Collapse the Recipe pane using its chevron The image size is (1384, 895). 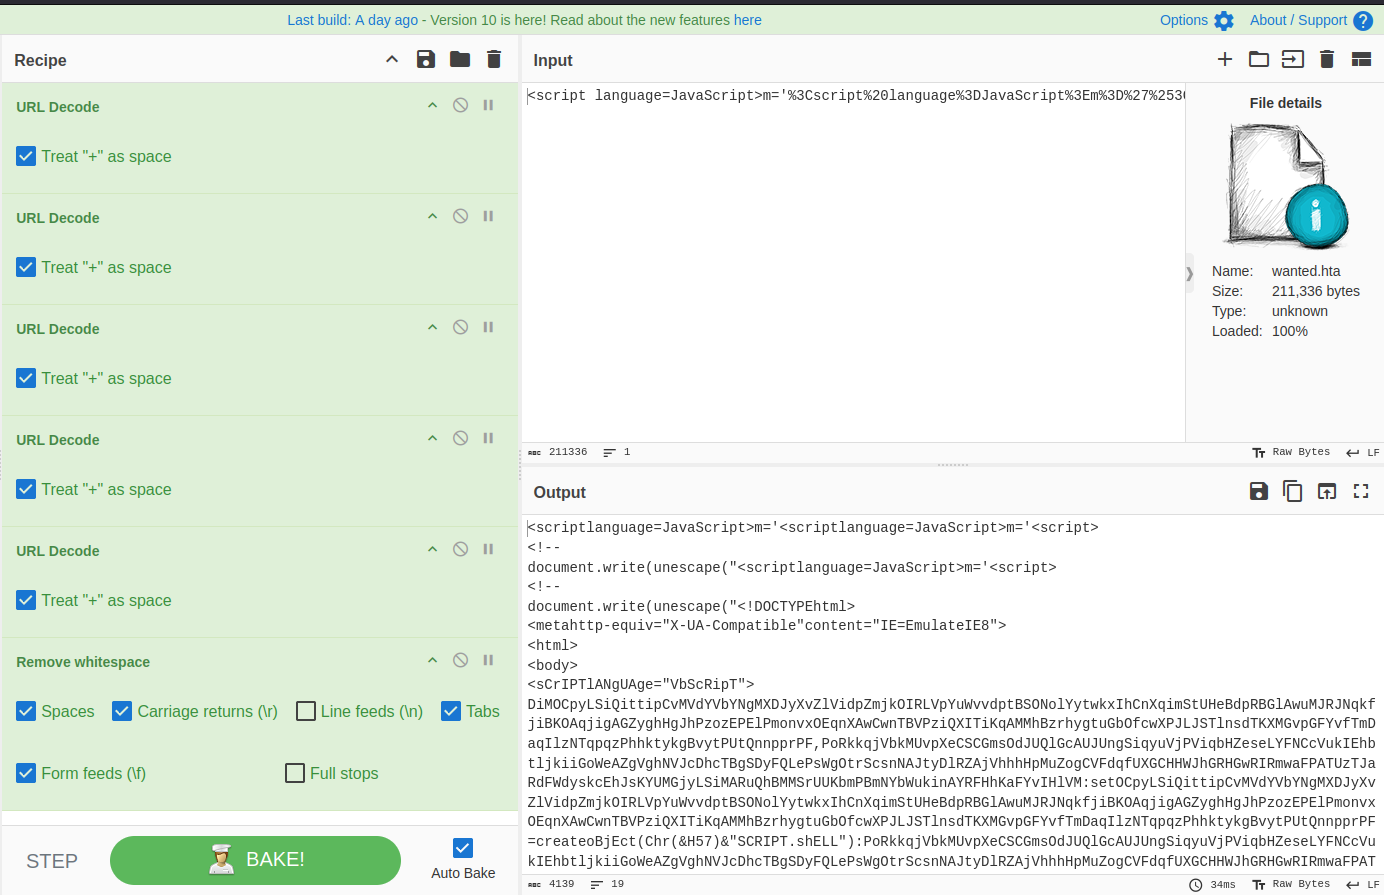pos(392,59)
